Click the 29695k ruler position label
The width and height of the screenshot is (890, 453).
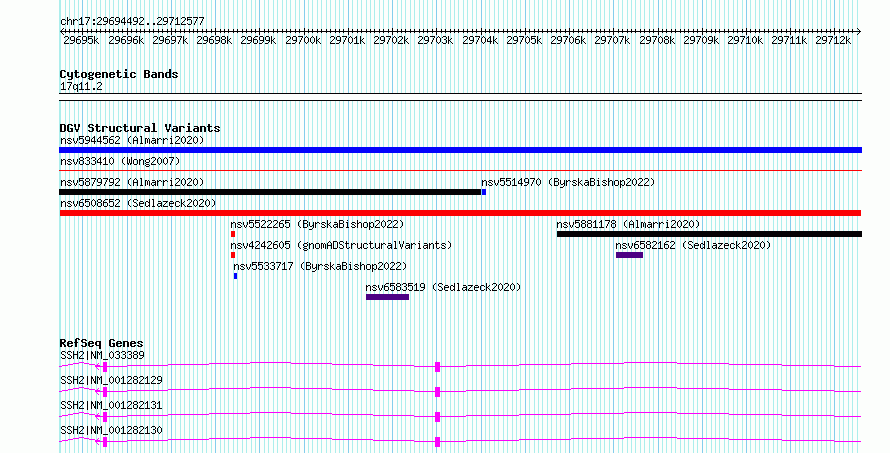point(81,40)
